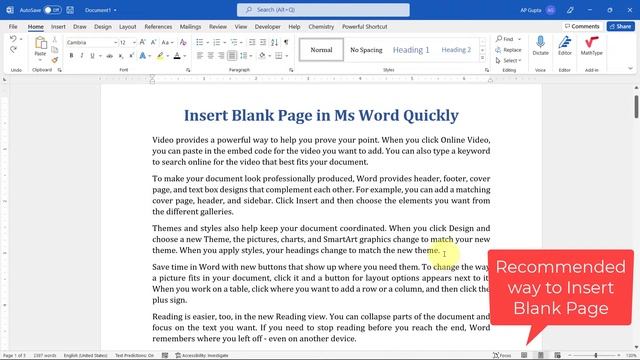Launch the MathType add-in
This screenshot has width=640, height=360.
591,45
